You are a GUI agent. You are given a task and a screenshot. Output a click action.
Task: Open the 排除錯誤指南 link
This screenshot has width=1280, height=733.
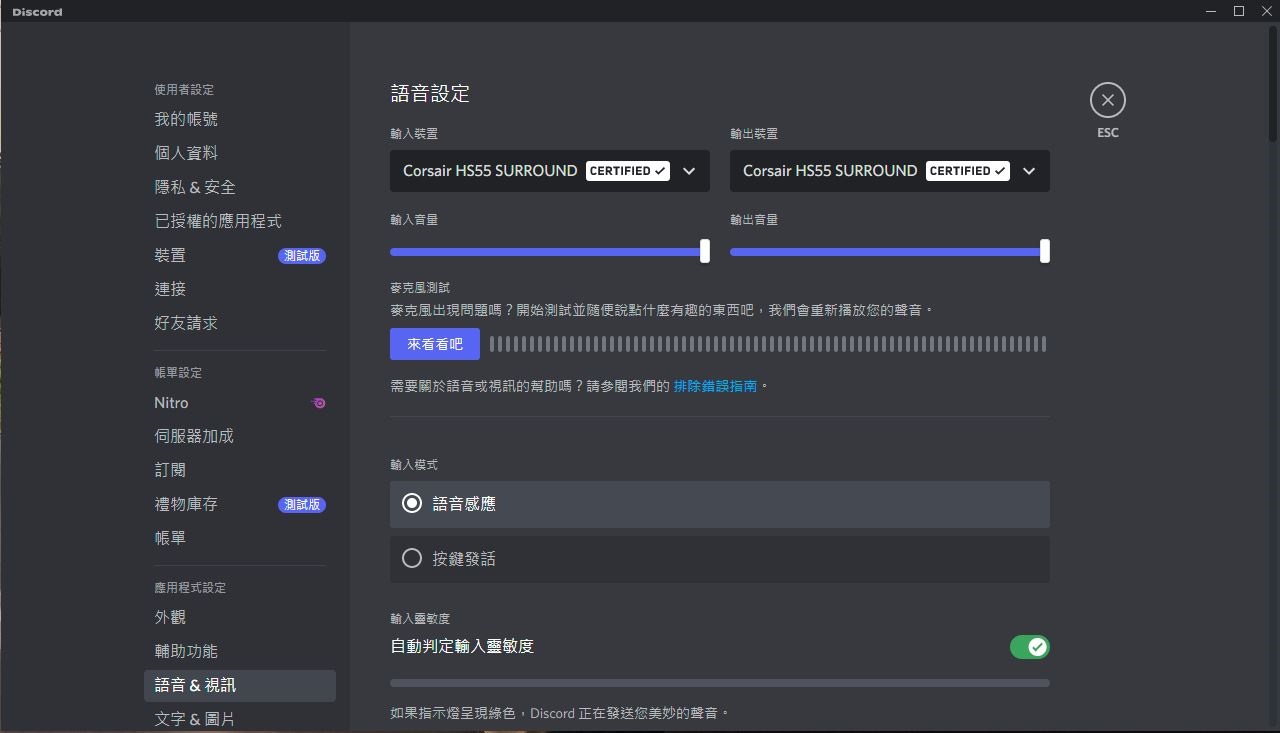coord(715,386)
